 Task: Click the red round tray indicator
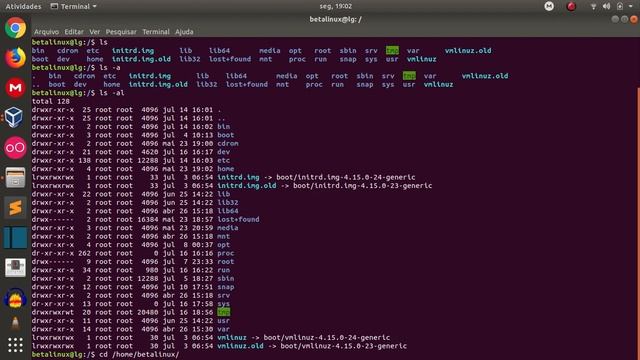[x=571, y=6]
